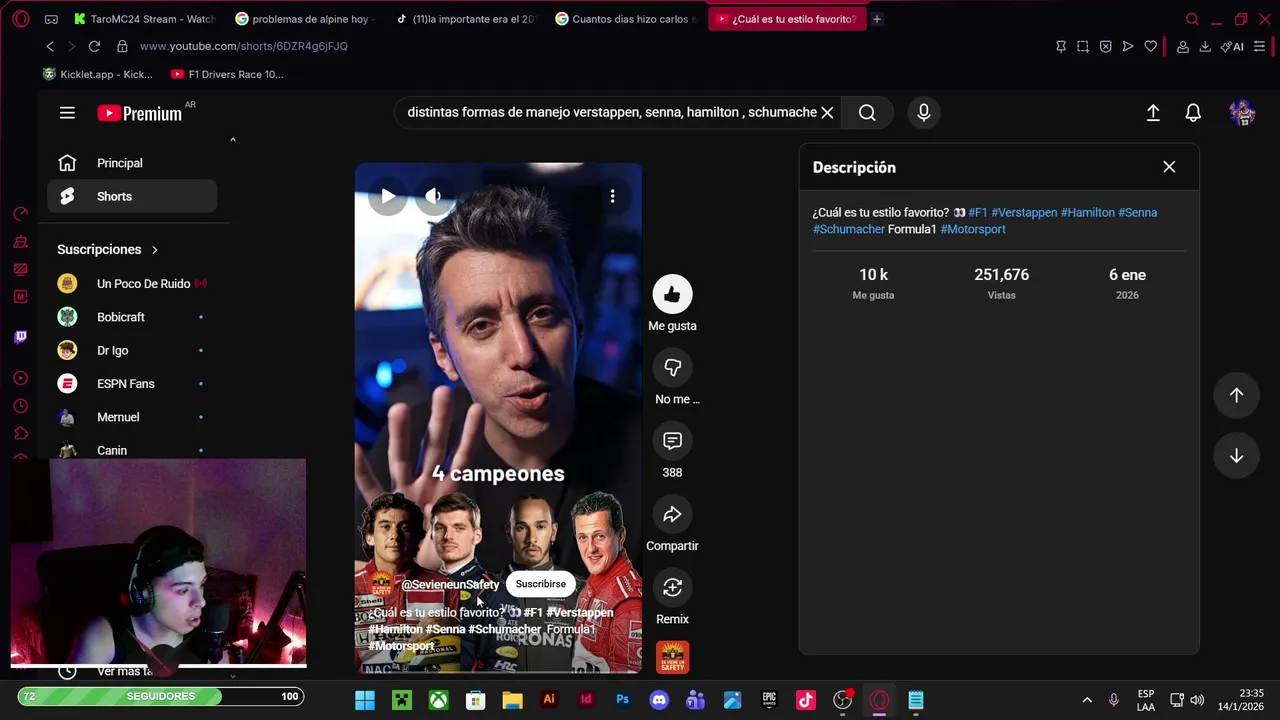The height and width of the screenshot is (720, 1280).
Task: Open Opera easy setup sliders
Action: tap(1260, 46)
